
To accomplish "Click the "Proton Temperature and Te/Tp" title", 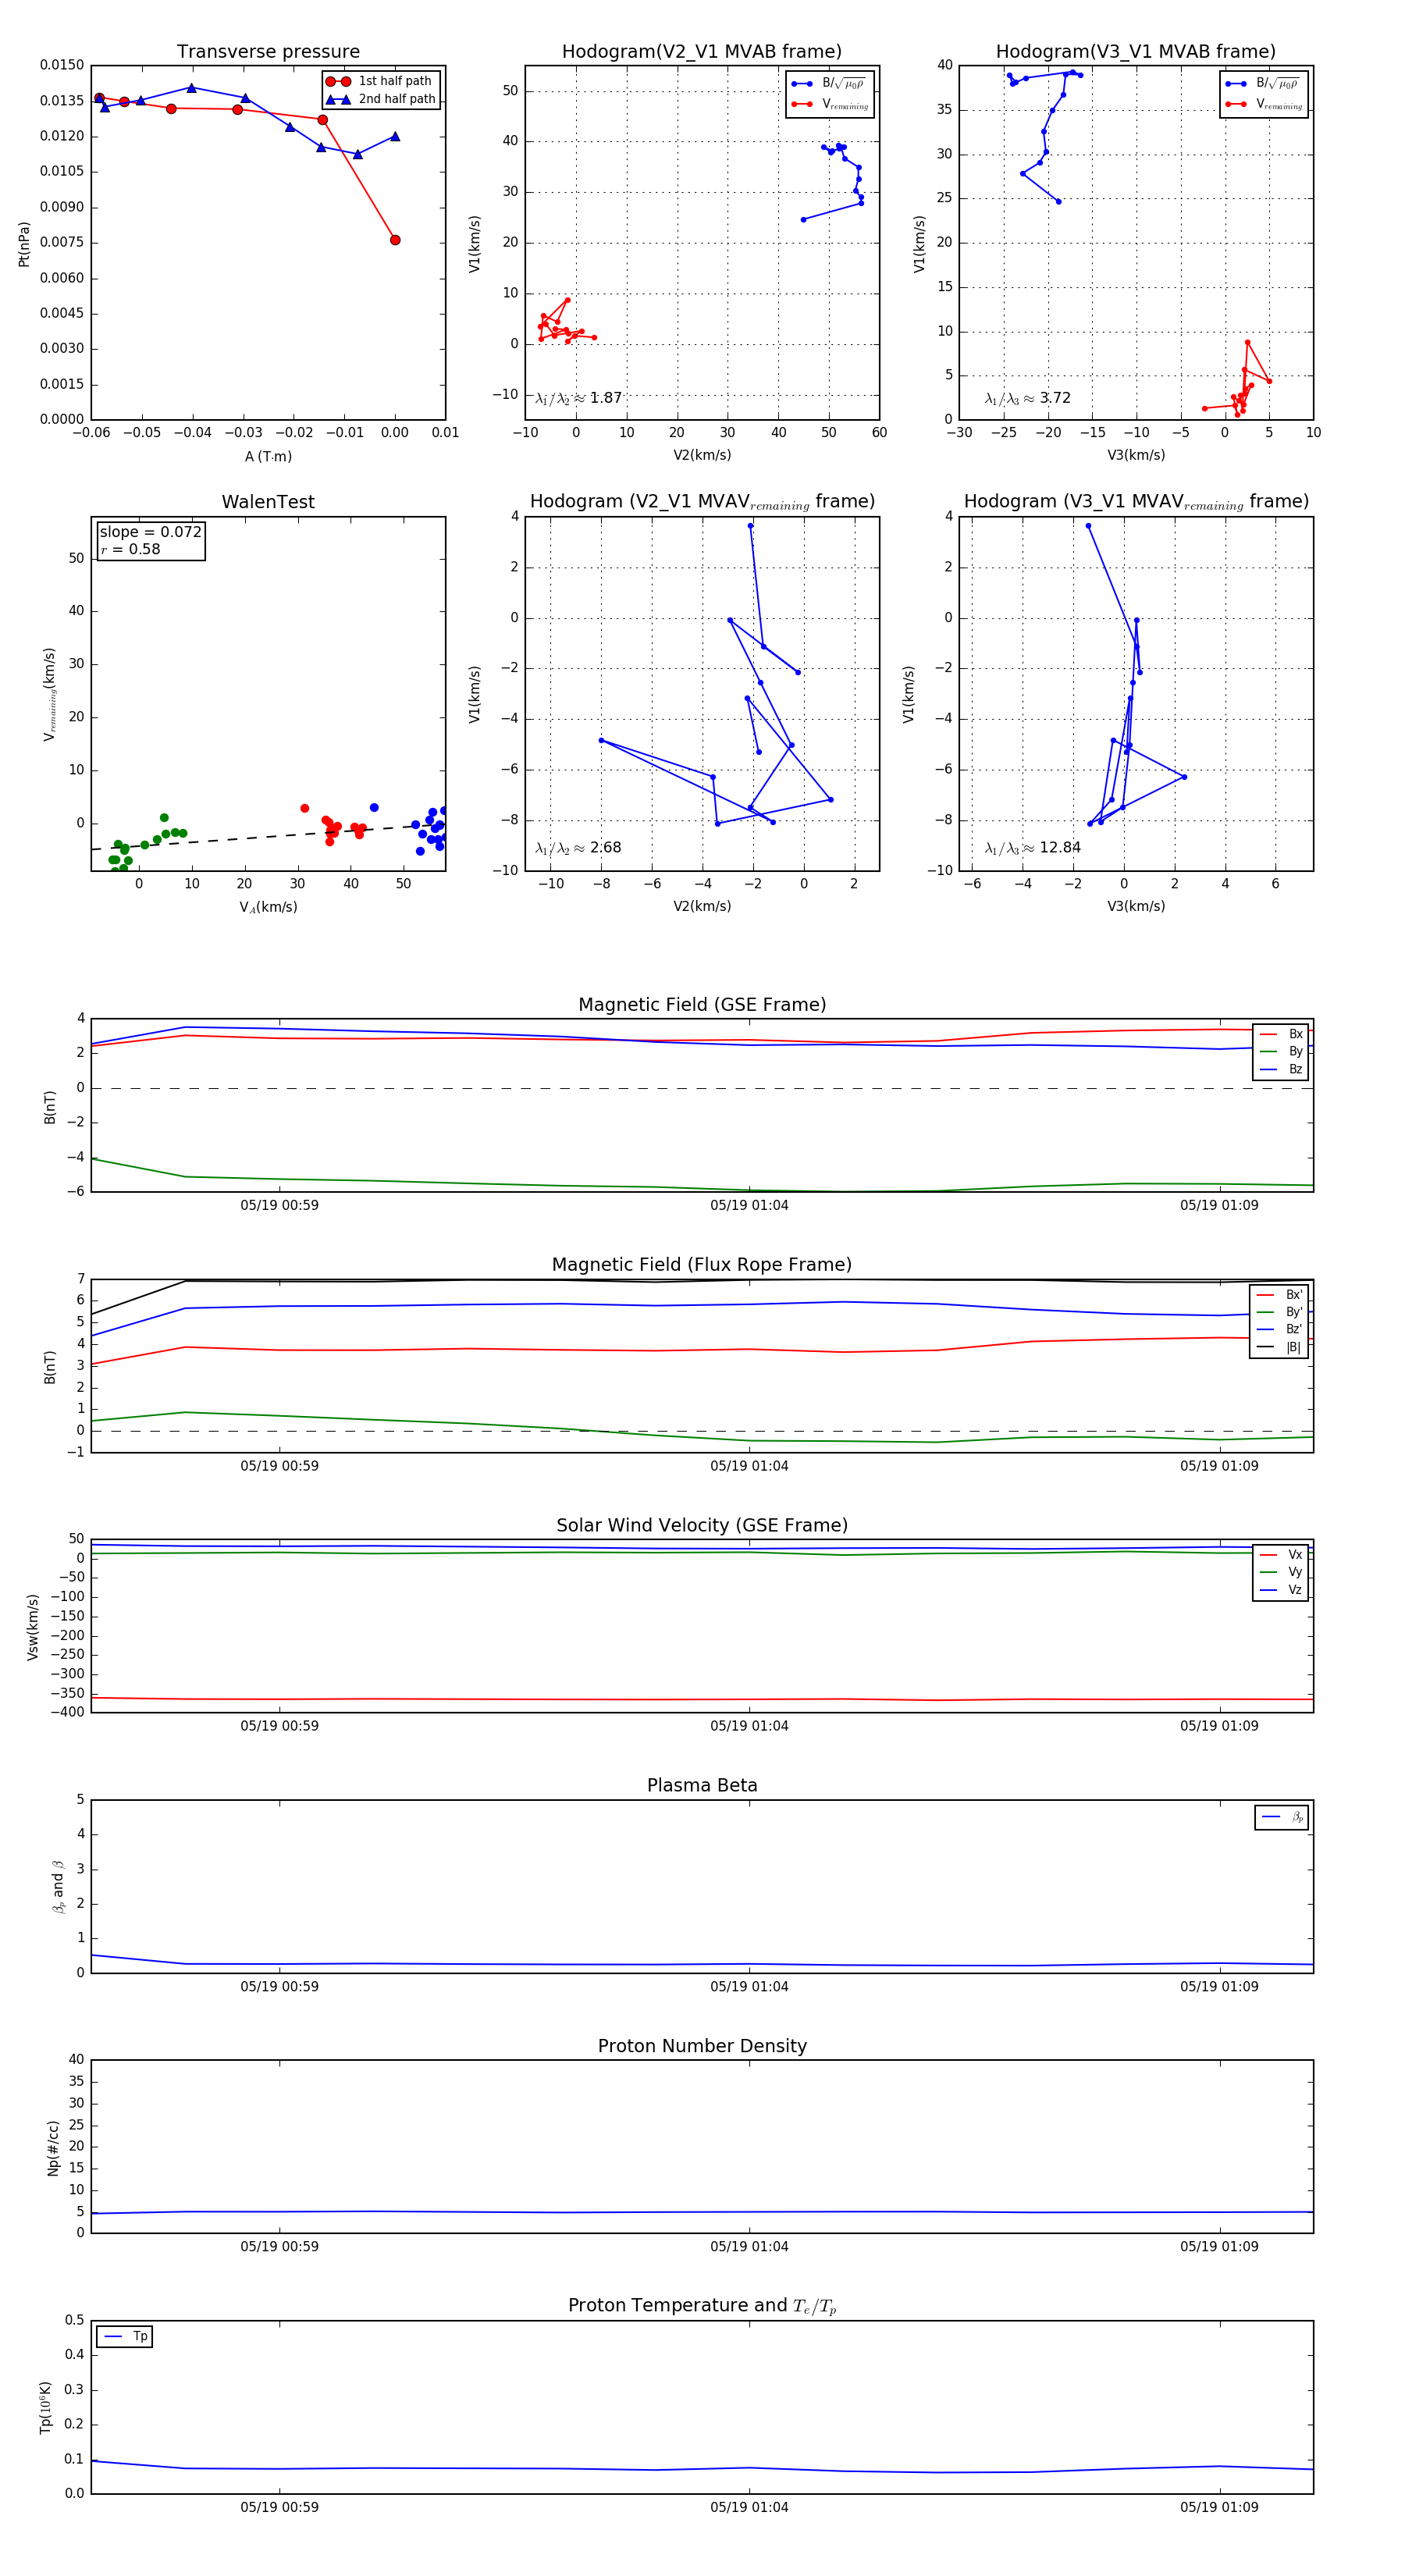I will (702, 2306).
